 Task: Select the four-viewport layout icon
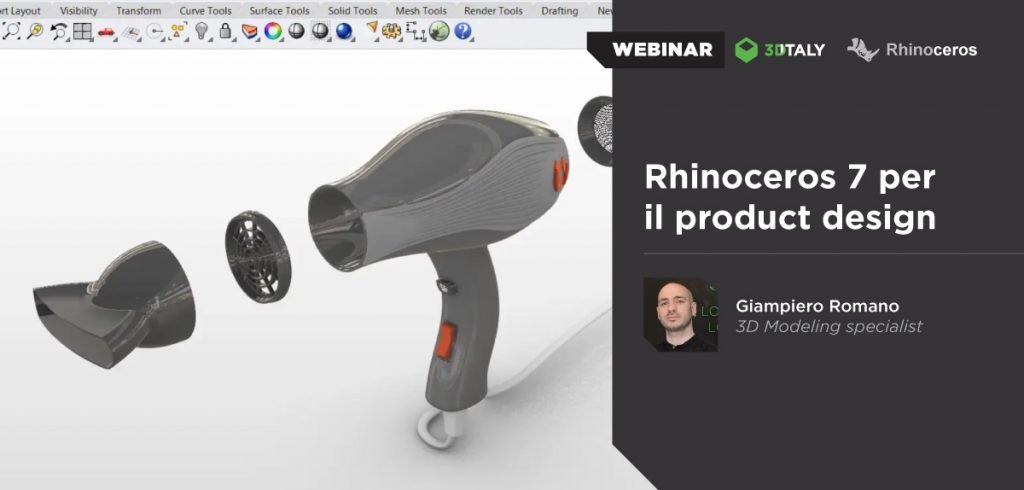click(82, 31)
